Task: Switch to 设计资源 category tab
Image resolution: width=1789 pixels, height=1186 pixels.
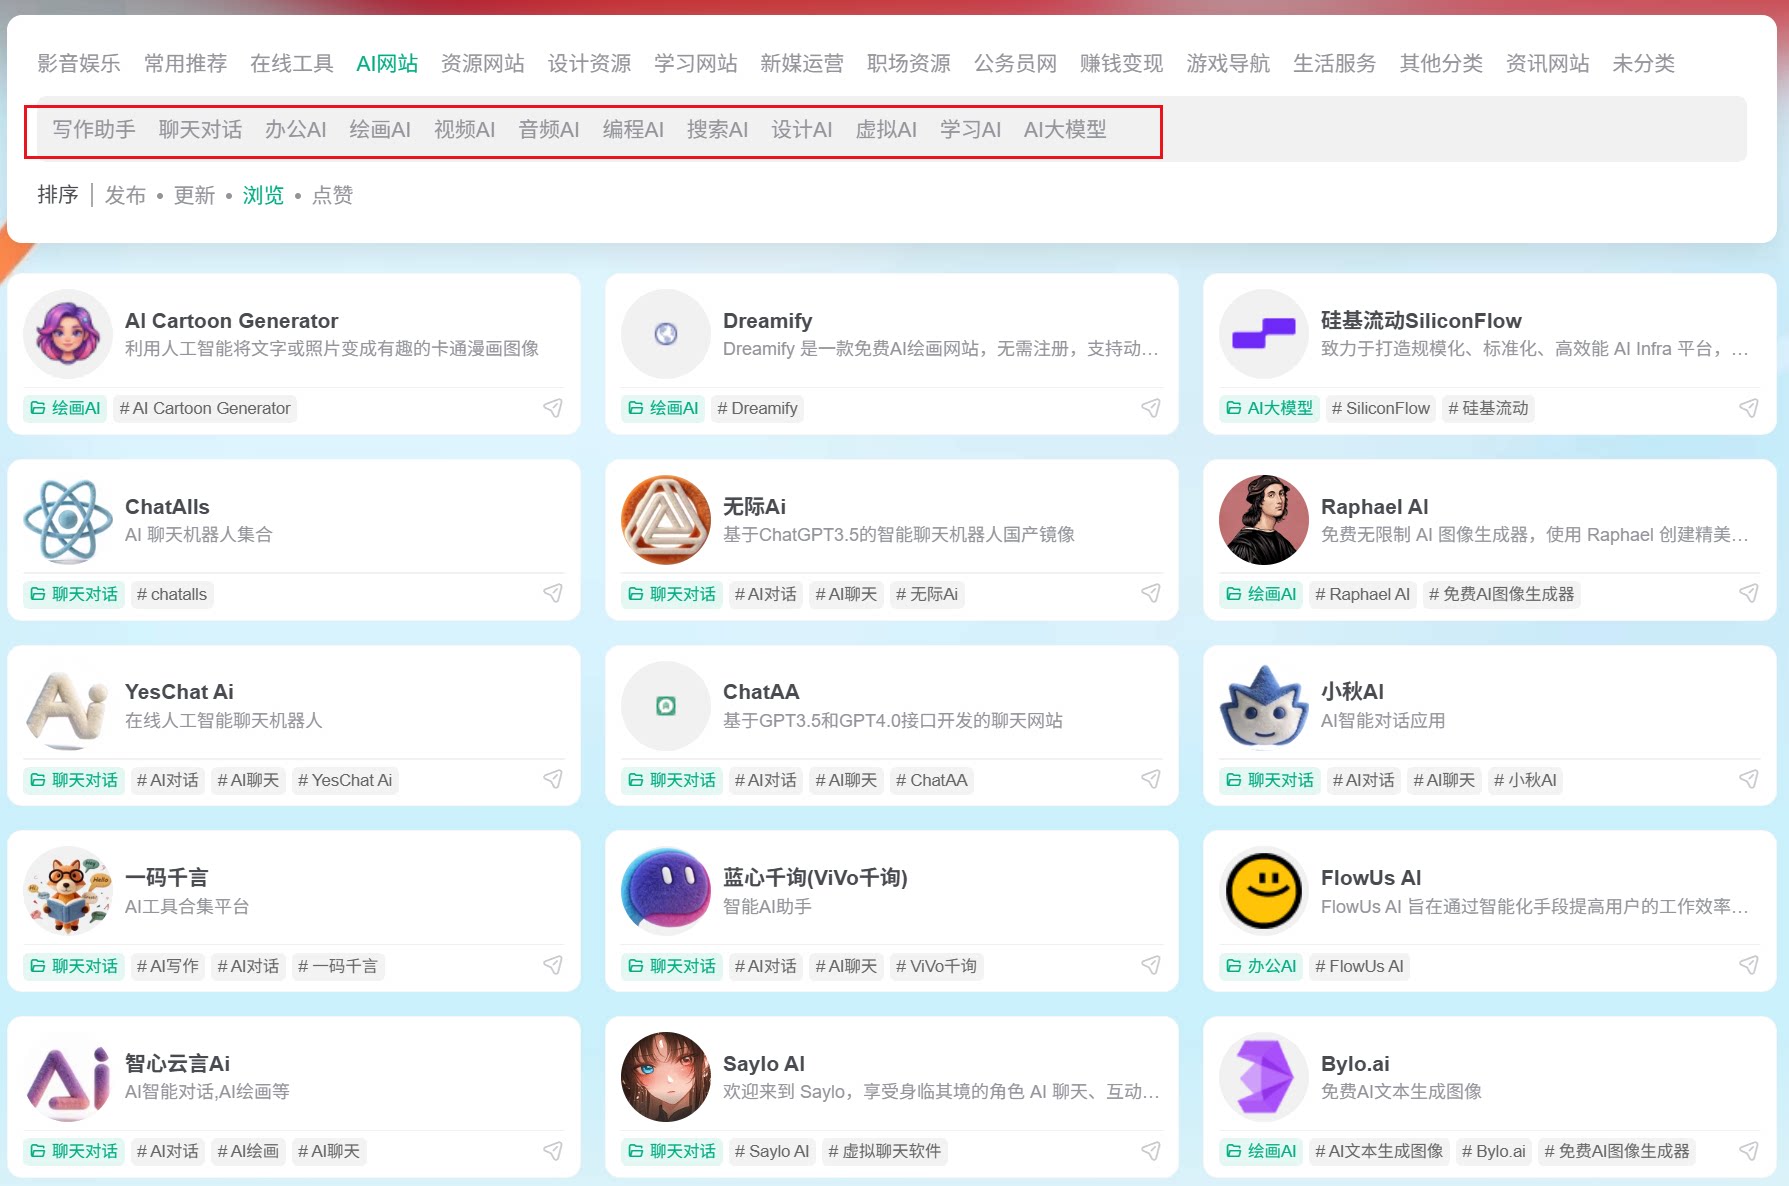Action: [x=590, y=64]
